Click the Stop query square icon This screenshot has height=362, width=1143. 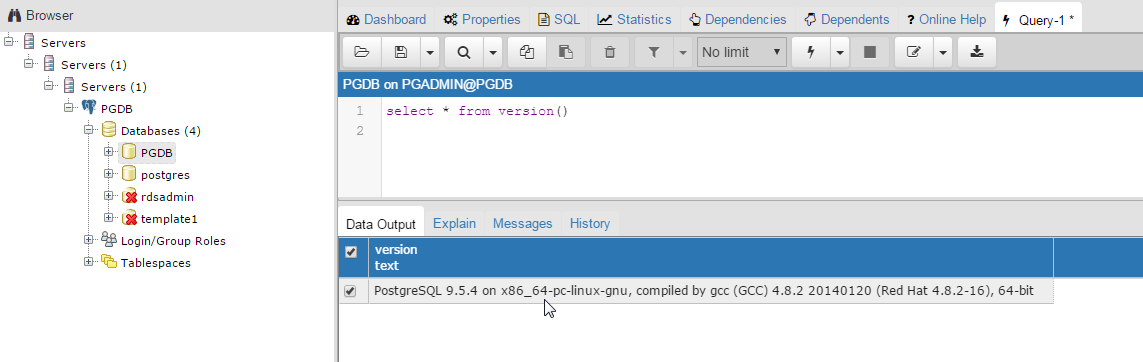pos(870,52)
